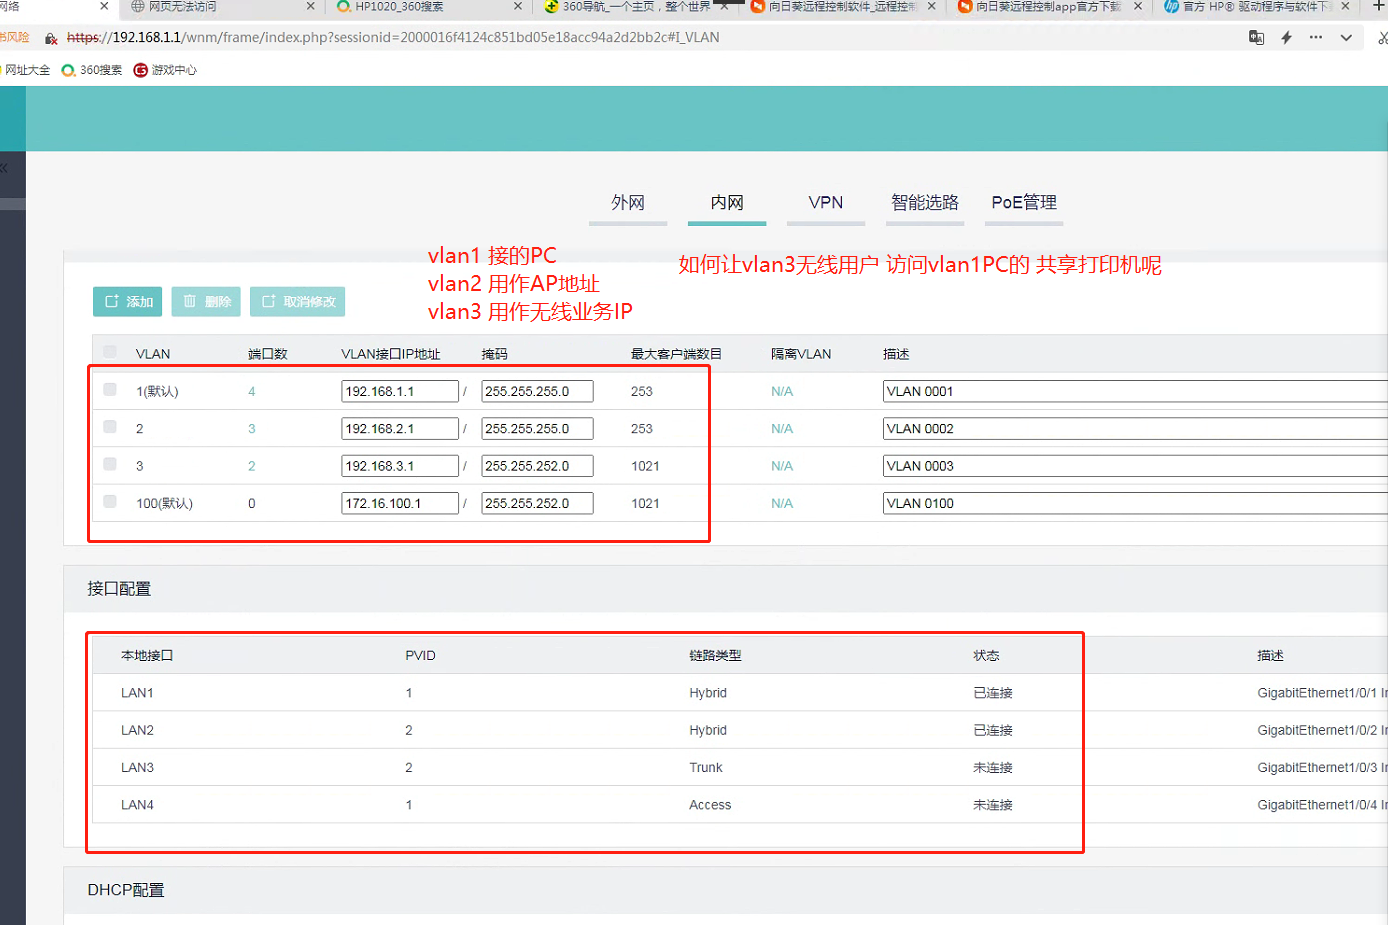This screenshot has width=1388, height=925.
Task: Click the 删除 button
Action: [x=206, y=302]
